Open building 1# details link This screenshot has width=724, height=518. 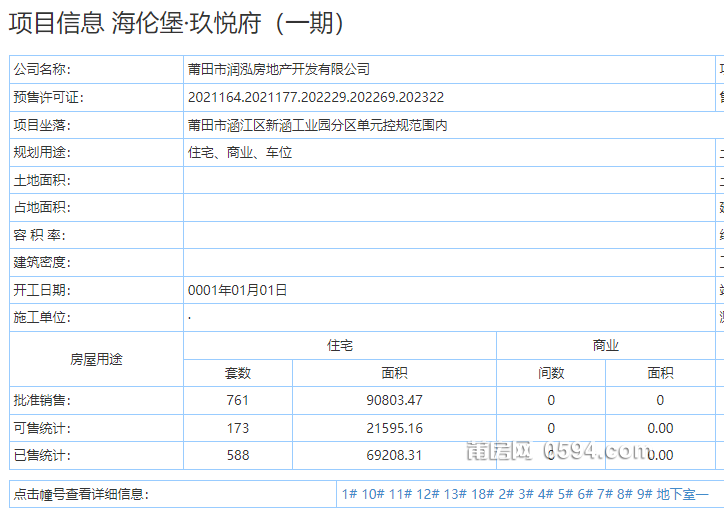[x=349, y=494]
